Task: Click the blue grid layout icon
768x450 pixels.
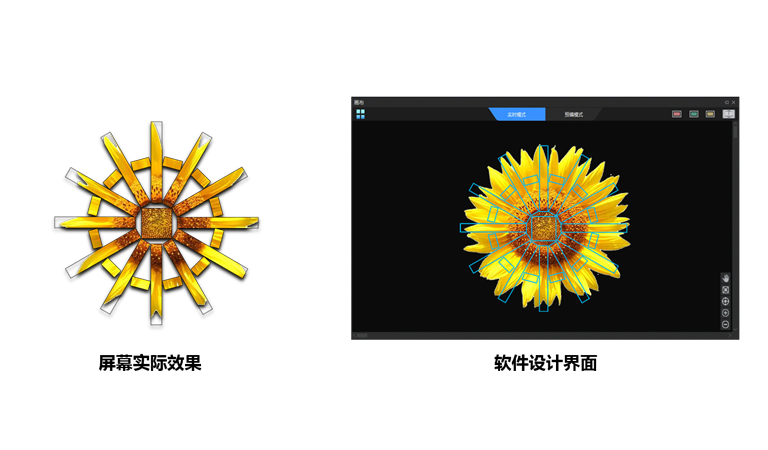Action: pos(360,114)
